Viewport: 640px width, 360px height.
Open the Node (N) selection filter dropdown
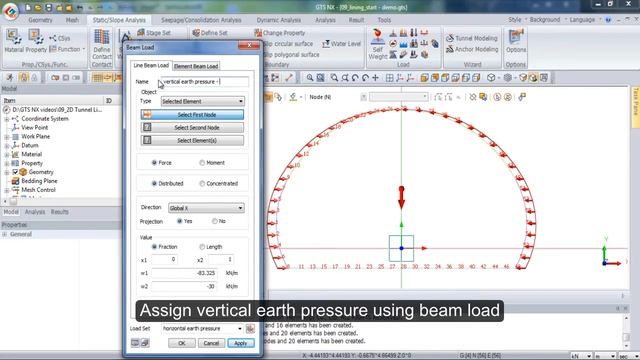[x=363, y=97]
